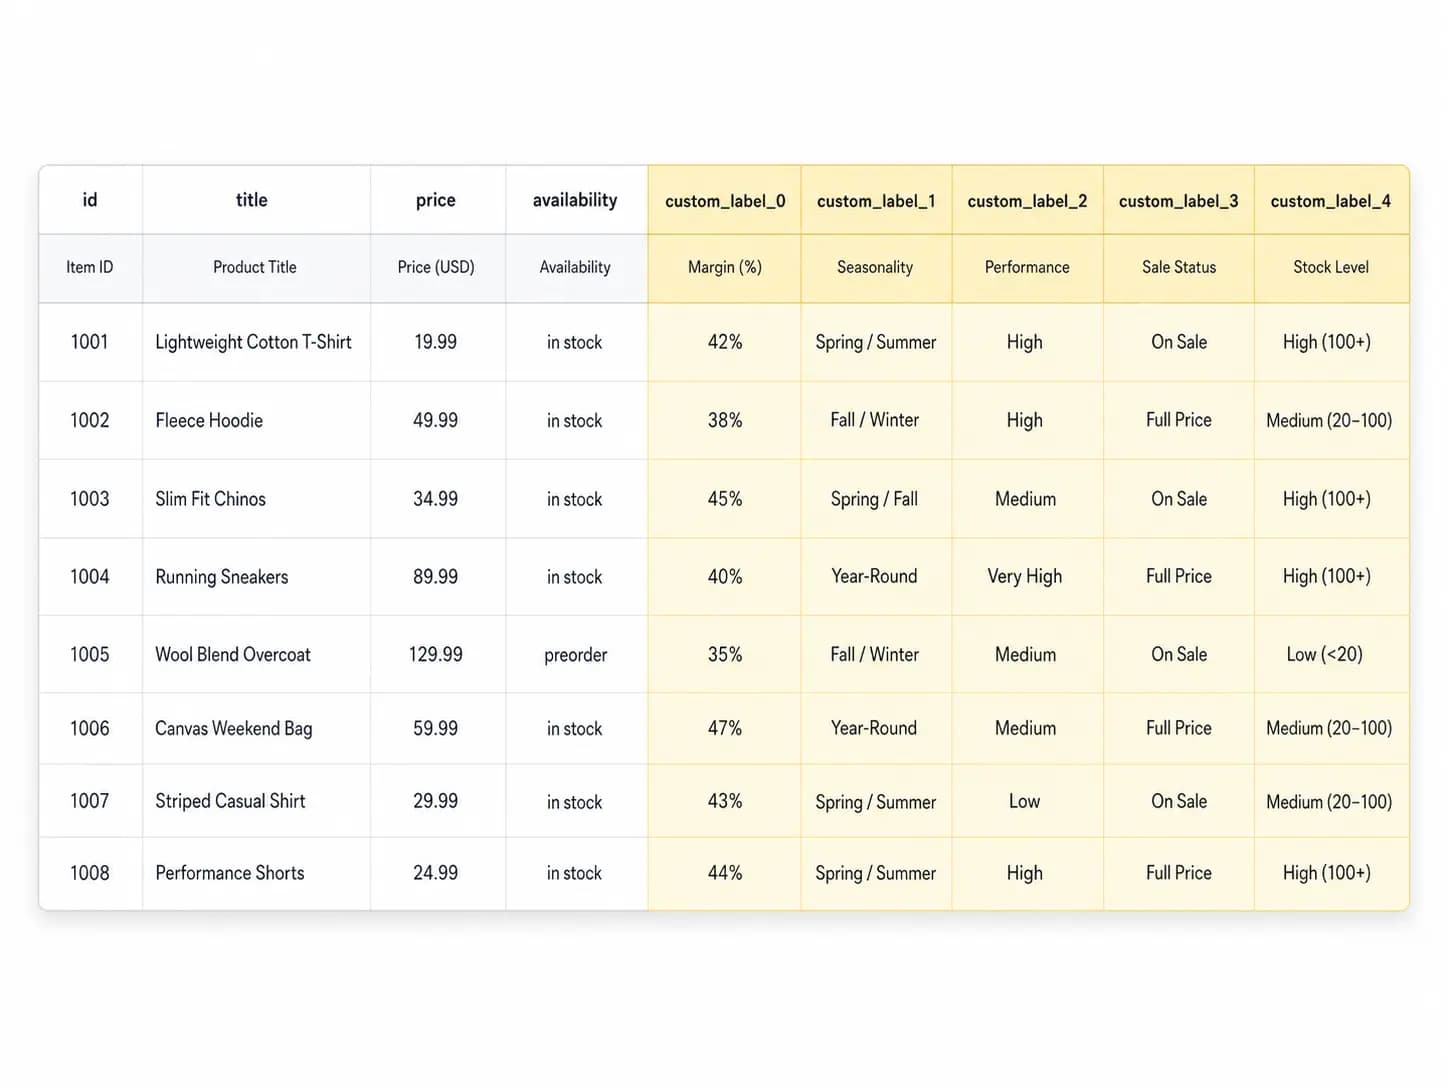Click item ID 1008
1448x1086 pixels.
click(x=89, y=873)
